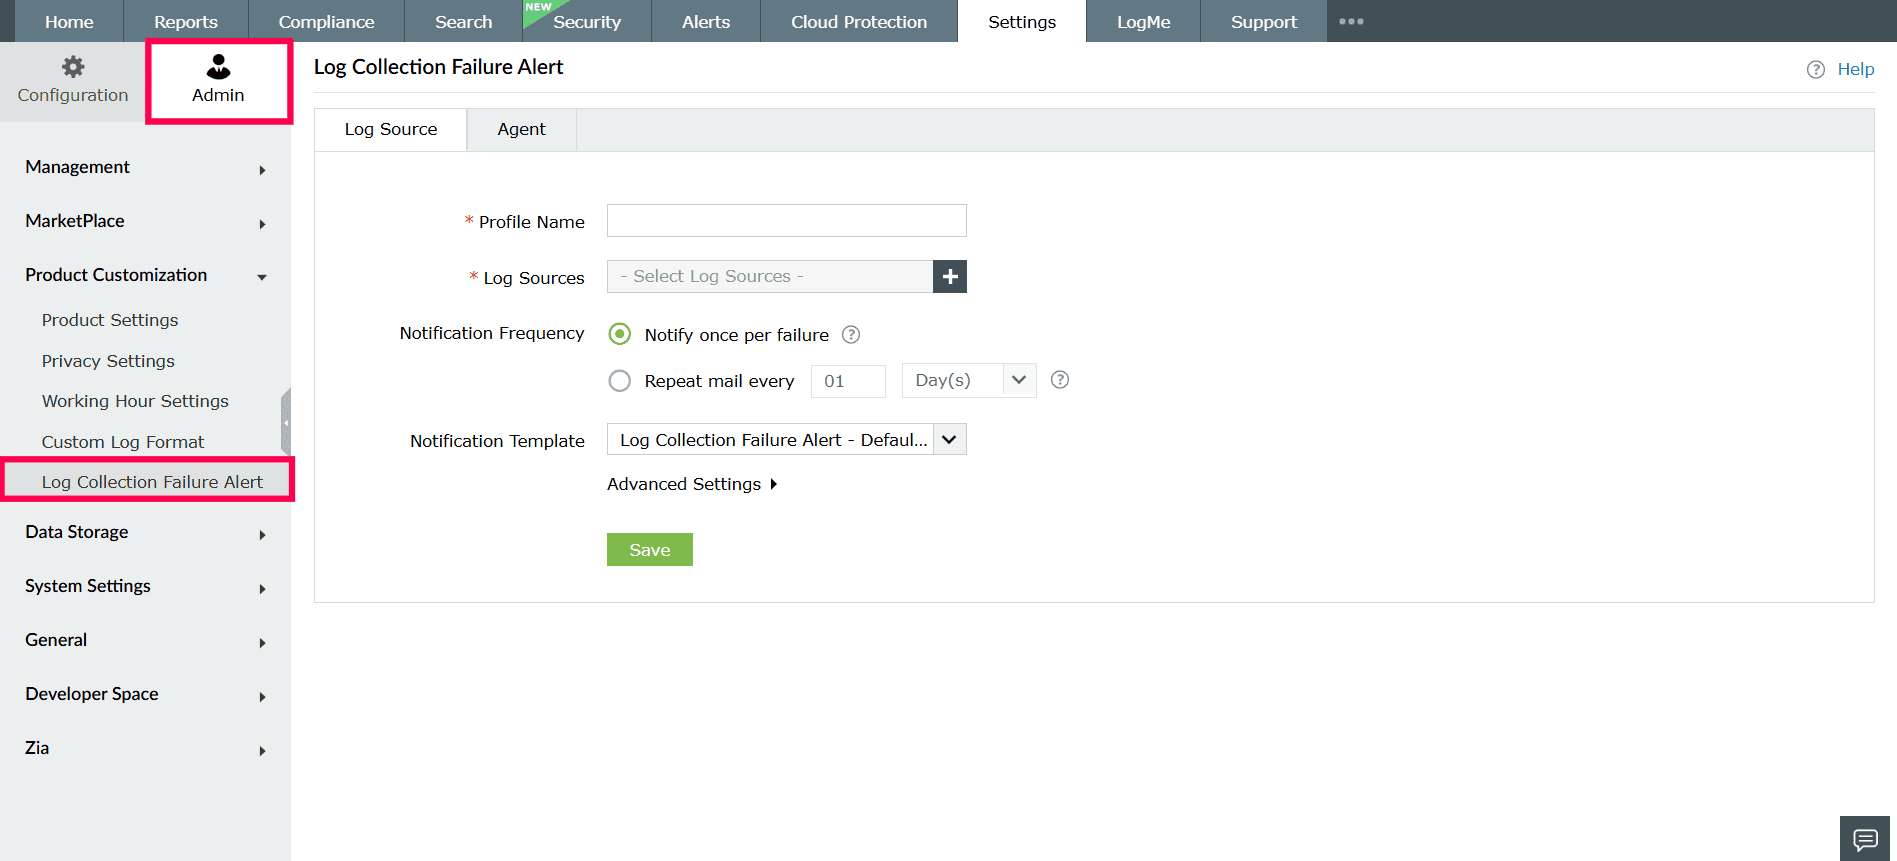
Task: Open the Day(s) interval dropdown
Action: [969, 380]
